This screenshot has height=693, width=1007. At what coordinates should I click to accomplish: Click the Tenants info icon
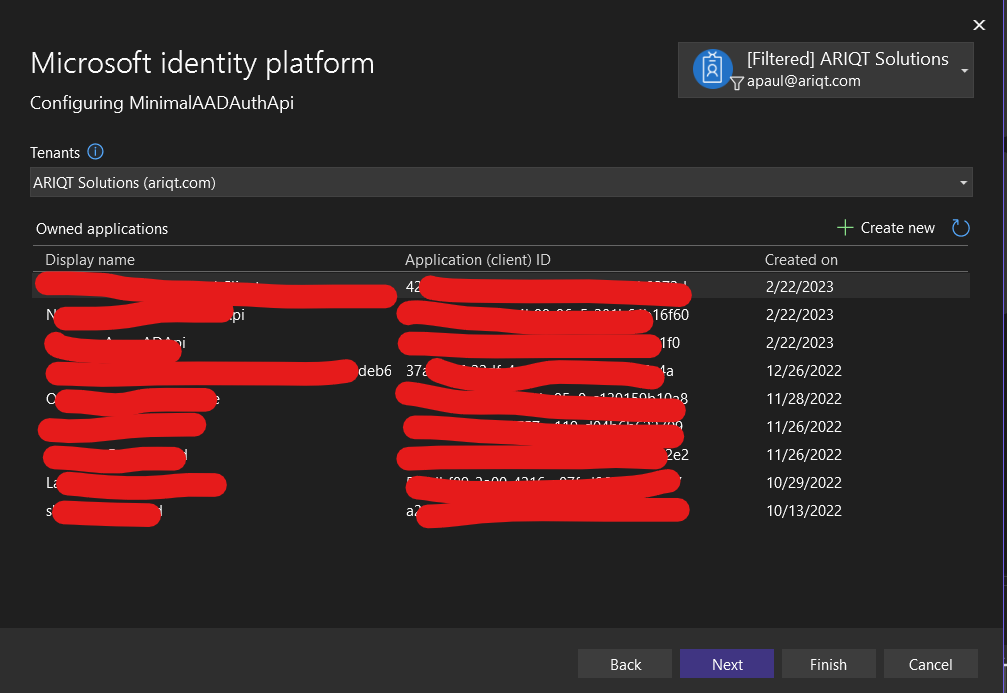coord(95,152)
